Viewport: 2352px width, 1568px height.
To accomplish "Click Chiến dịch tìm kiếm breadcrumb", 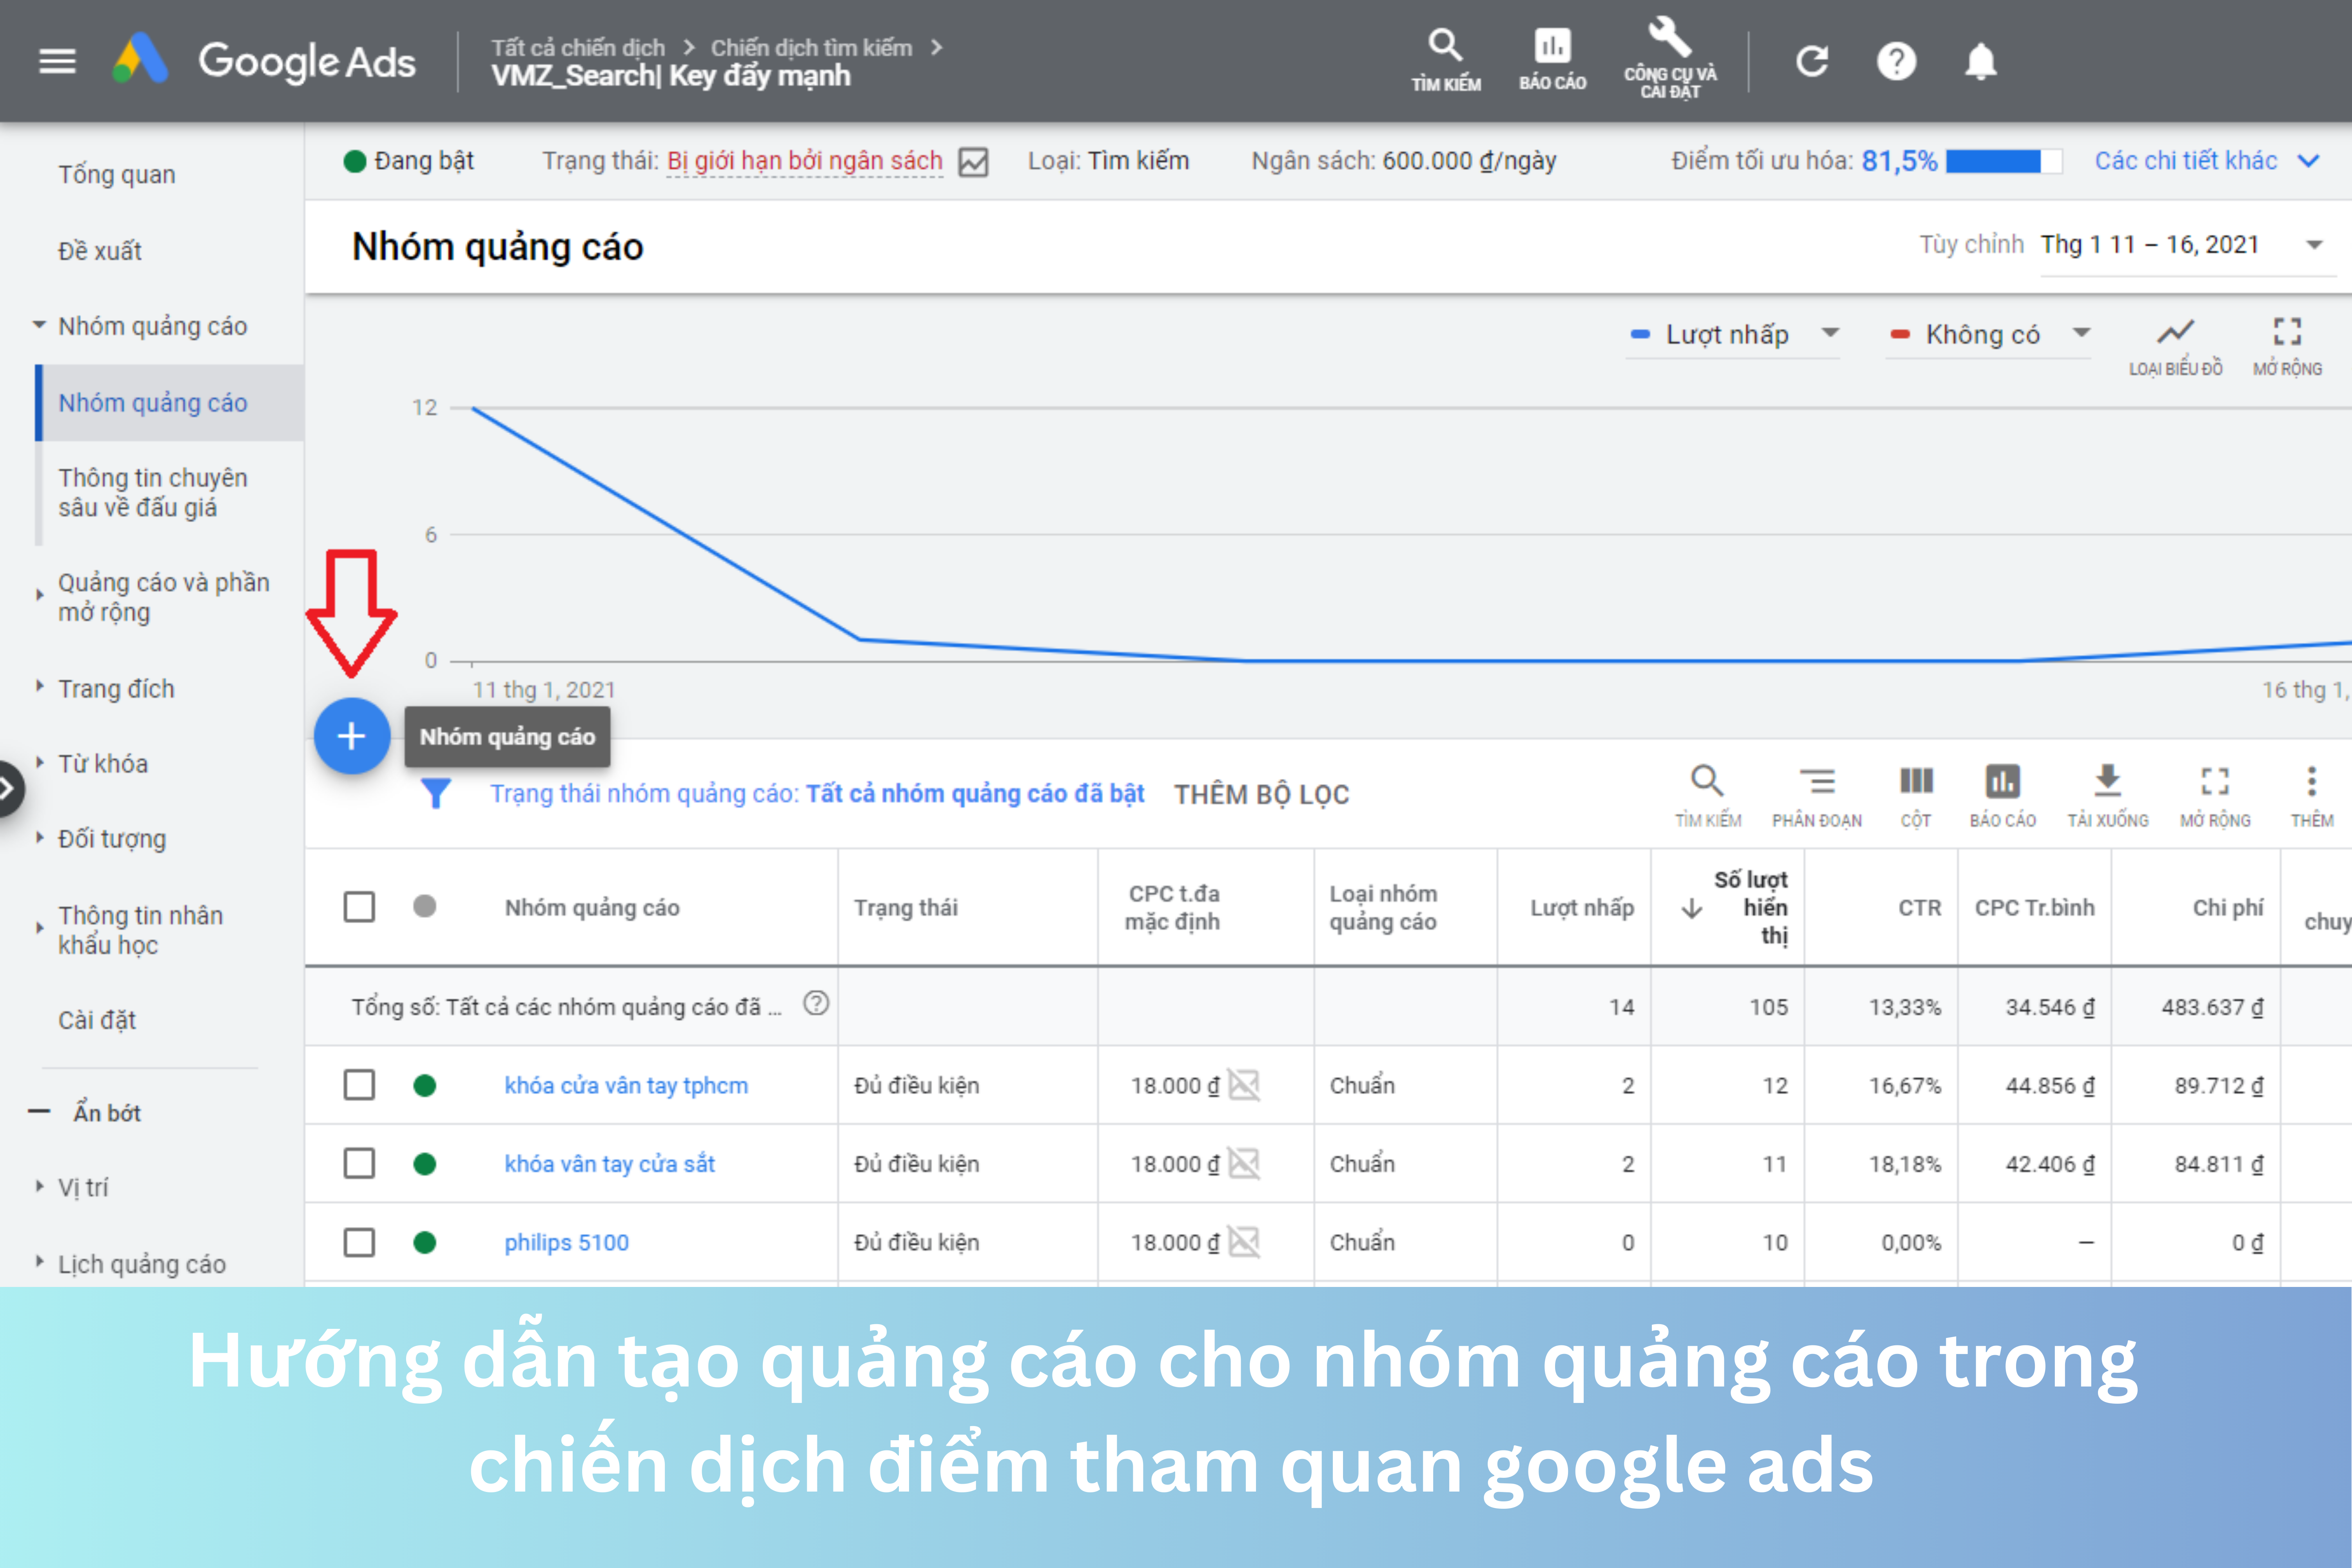I will pos(811,48).
